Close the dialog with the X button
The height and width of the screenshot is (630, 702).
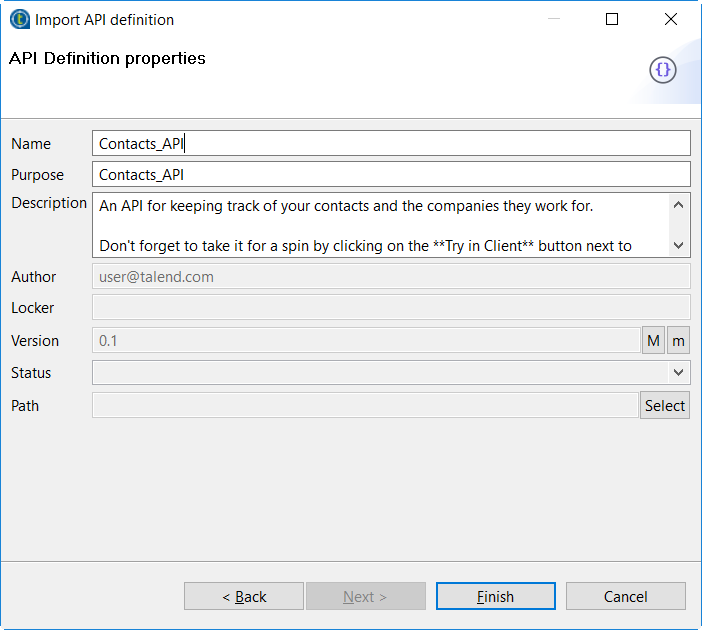(x=670, y=19)
